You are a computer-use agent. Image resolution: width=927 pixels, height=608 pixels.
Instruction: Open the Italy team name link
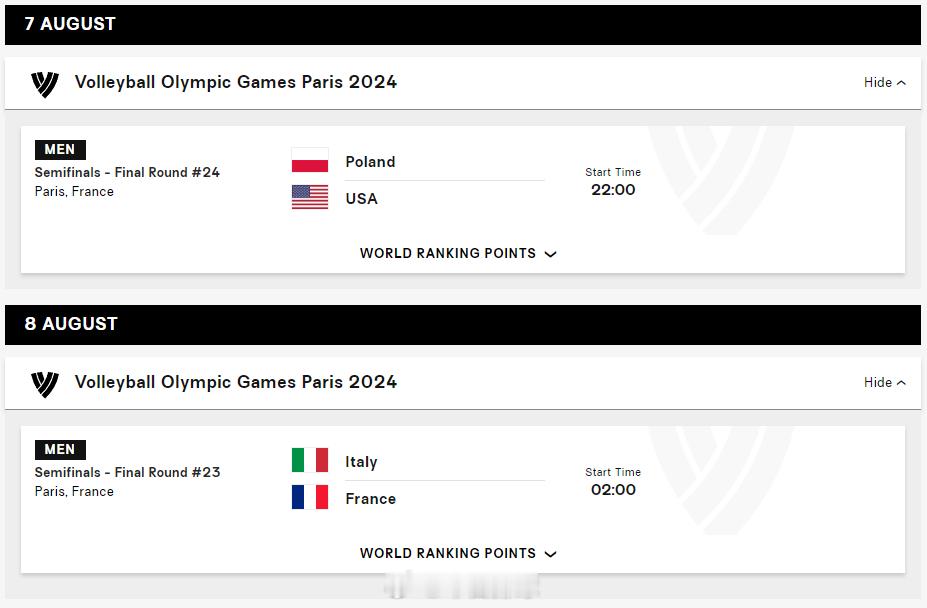pos(361,462)
